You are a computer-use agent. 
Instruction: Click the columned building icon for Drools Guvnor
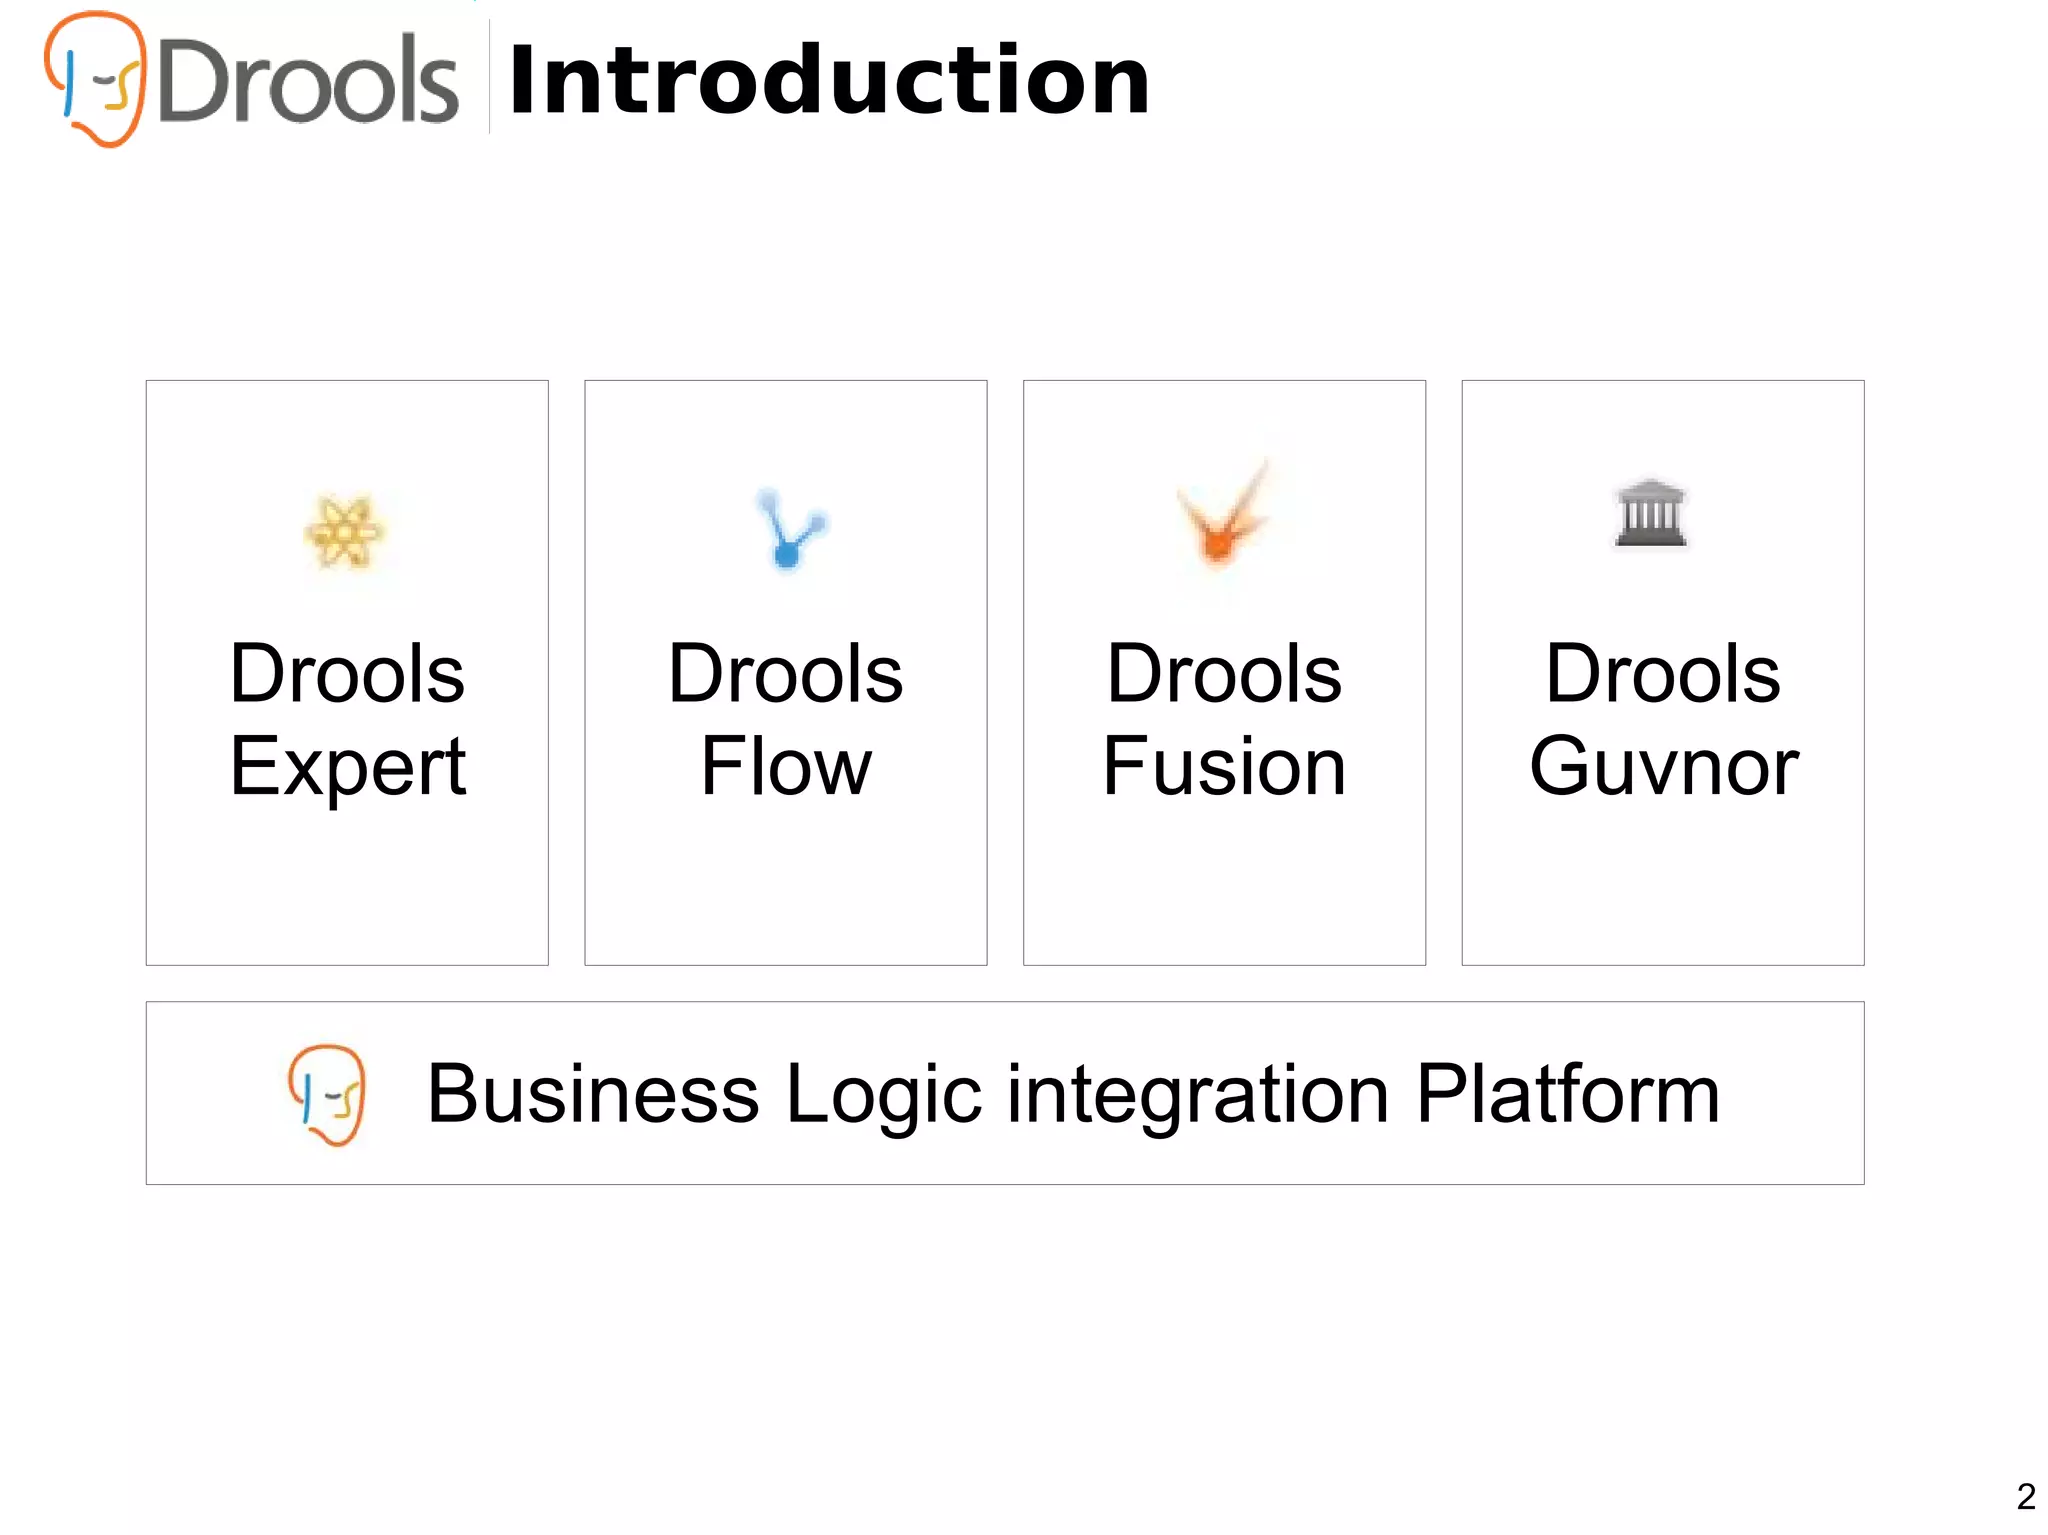click(x=1651, y=513)
